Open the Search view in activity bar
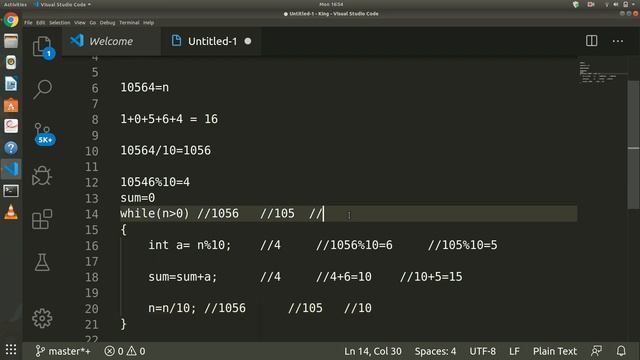This screenshot has width=640, height=360. (42, 89)
